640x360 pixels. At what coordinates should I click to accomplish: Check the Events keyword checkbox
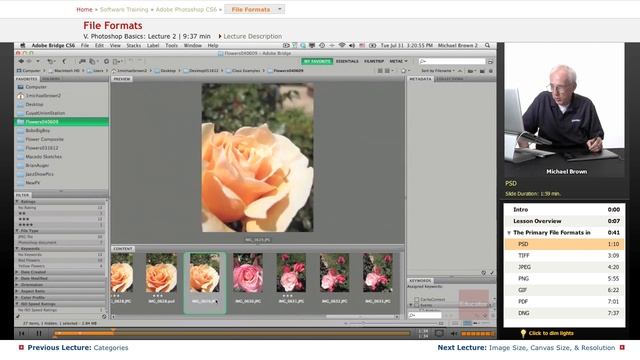tap(417, 305)
